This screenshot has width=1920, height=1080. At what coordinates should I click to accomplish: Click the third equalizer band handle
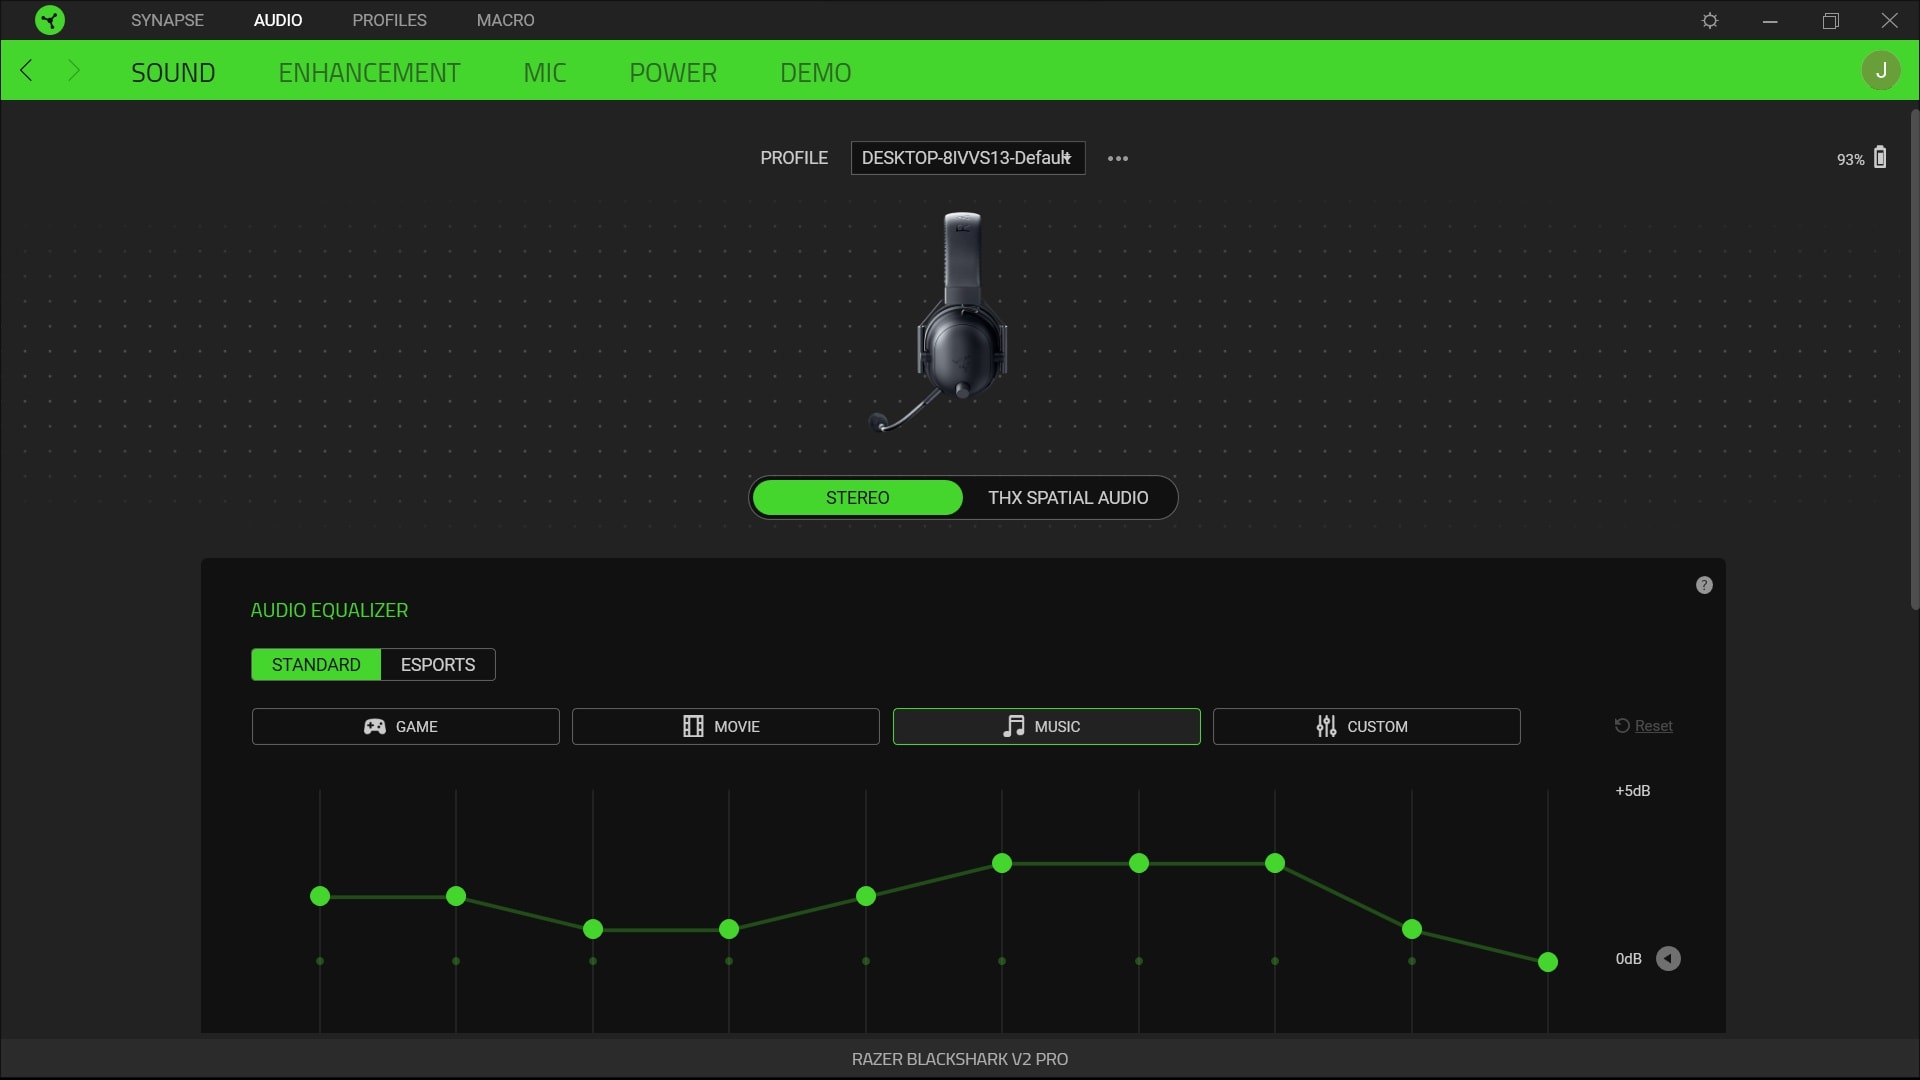(593, 929)
